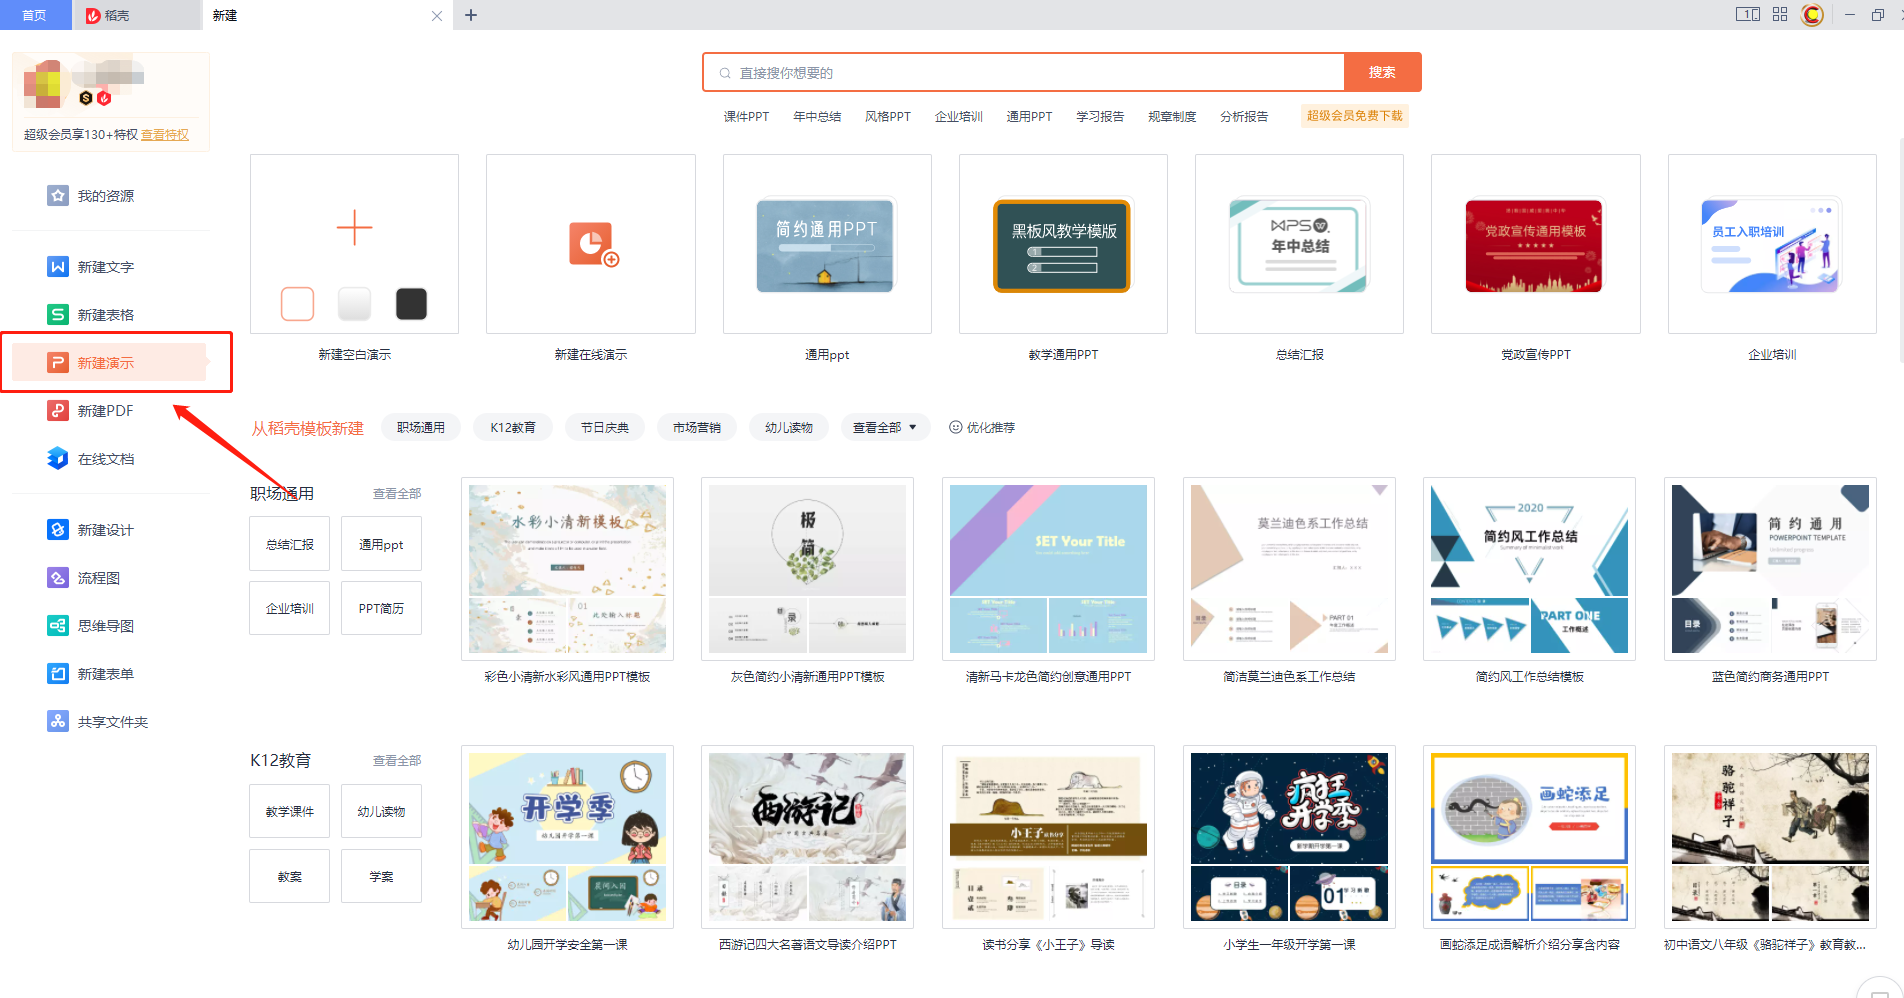1904x998 pixels.
Task: Select the black background swatch
Action: click(x=411, y=304)
